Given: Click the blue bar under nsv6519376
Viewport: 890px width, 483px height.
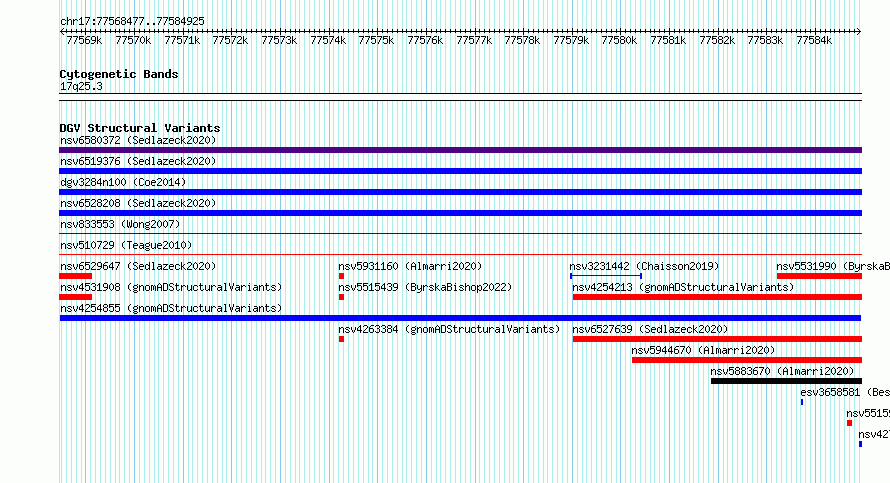Looking at the screenshot, I should coord(460,171).
